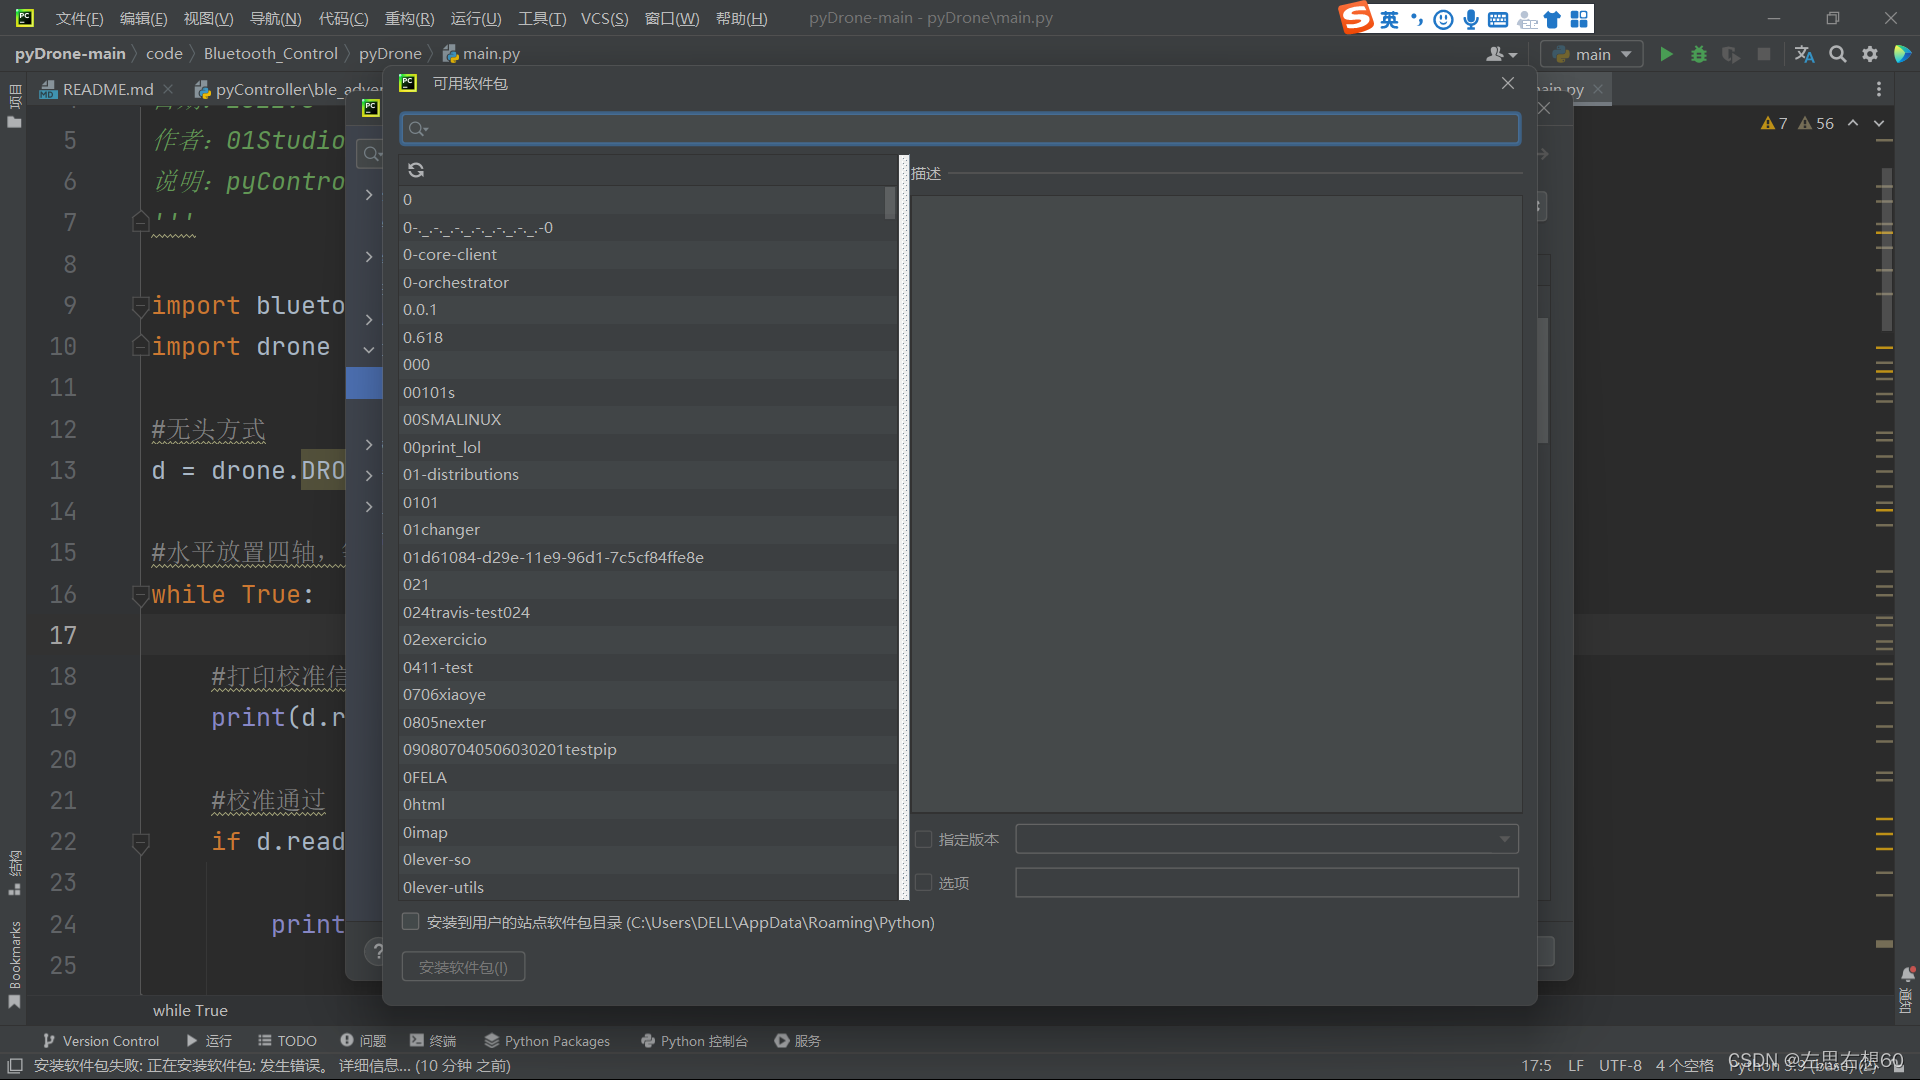Open Search Everywhere with the magnifier icon
Image resolution: width=1920 pixels, height=1080 pixels.
tap(1837, 54)
